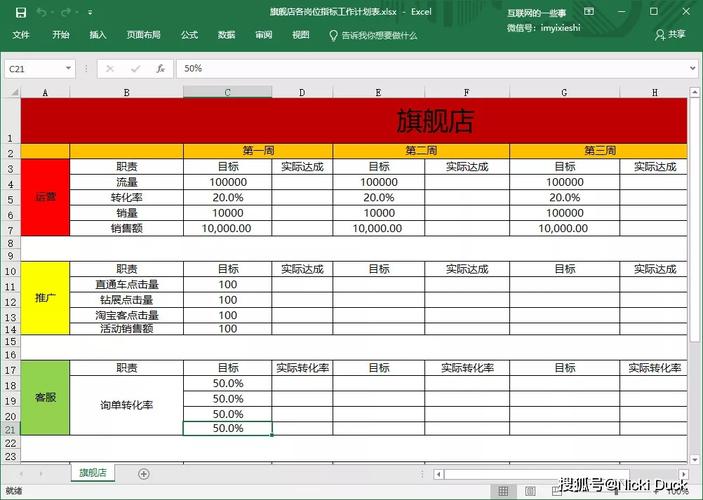
Task: Click the 销售额 cell in row 7
Action: coord(126,228)
